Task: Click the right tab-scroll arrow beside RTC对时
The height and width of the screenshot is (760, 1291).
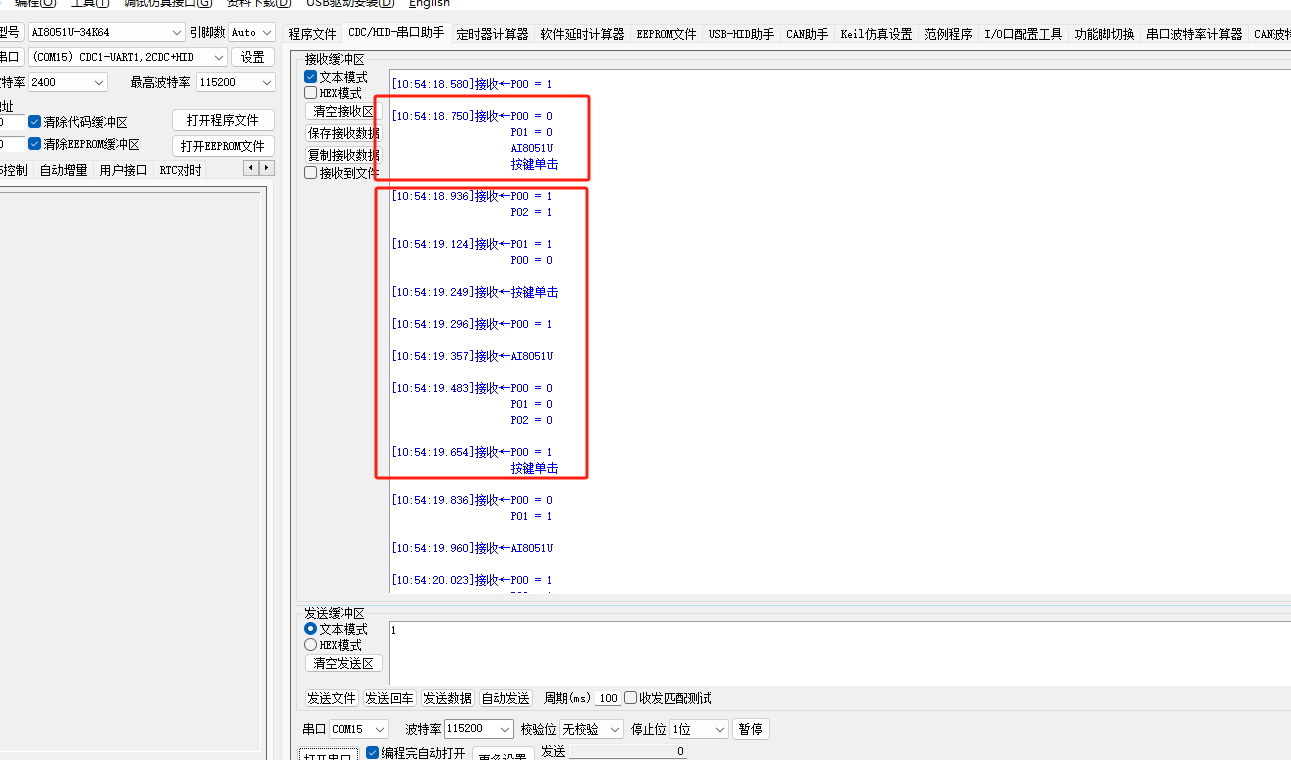Action: (265, 168)
